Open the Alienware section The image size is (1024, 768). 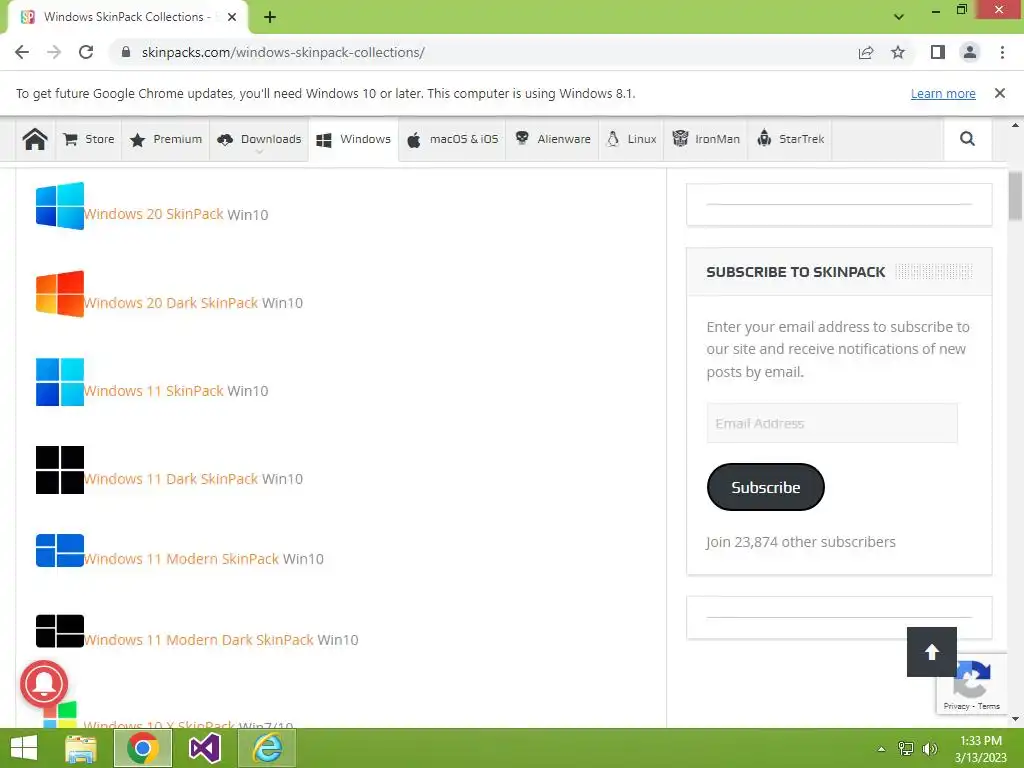(552, 139)
